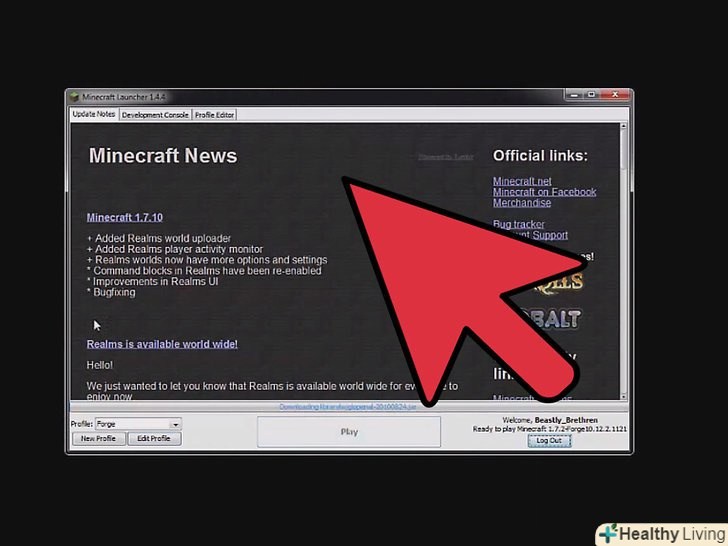Click the news panel scrollbar up arrow
Screen dimensions: 728x546
coord(624,126)
